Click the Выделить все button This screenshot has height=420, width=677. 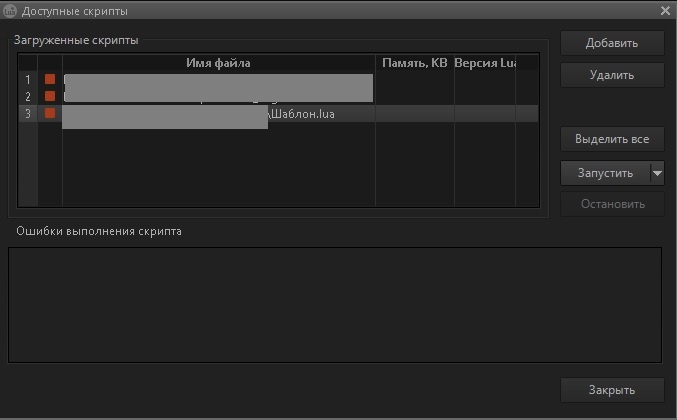612,139
